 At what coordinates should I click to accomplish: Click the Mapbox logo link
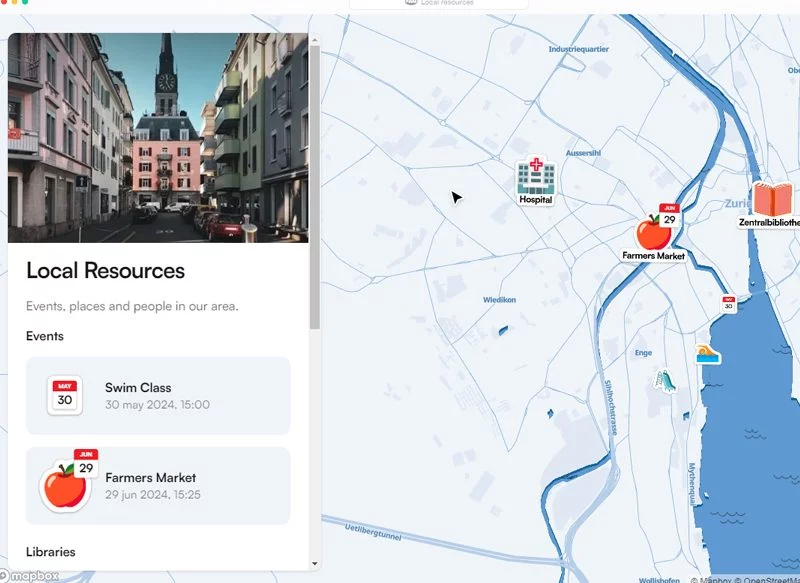click(x=30, y=575)
